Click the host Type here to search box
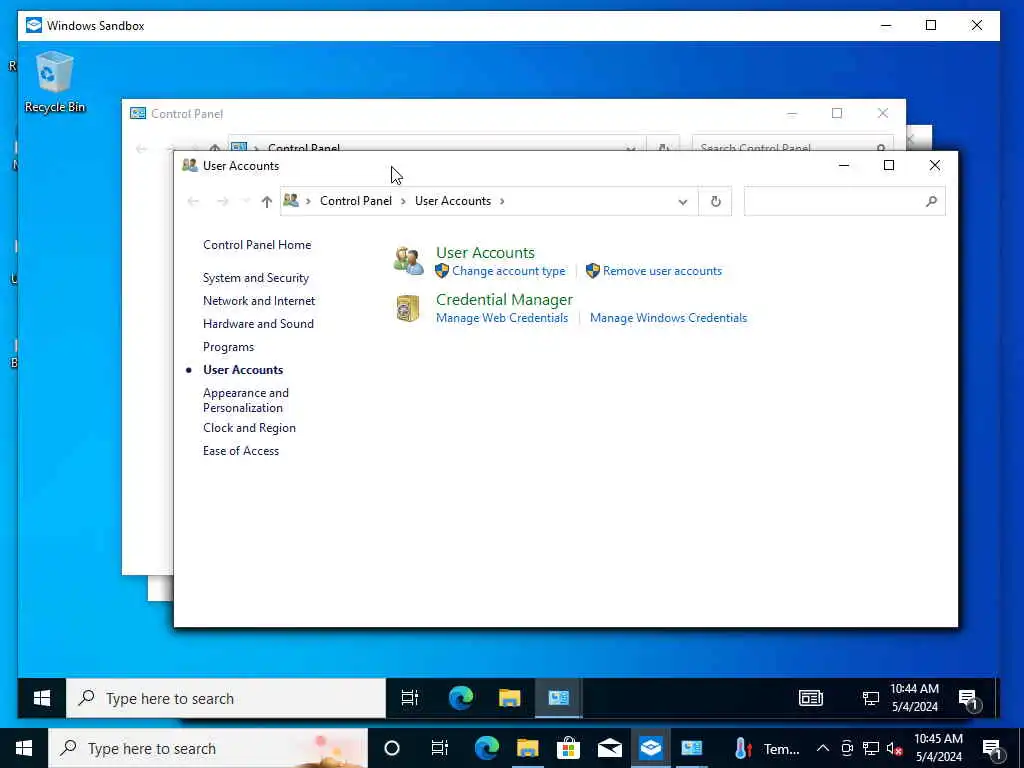Image resolution: width=1024 pixels, height=768 pixels. [x=208, y=748]
